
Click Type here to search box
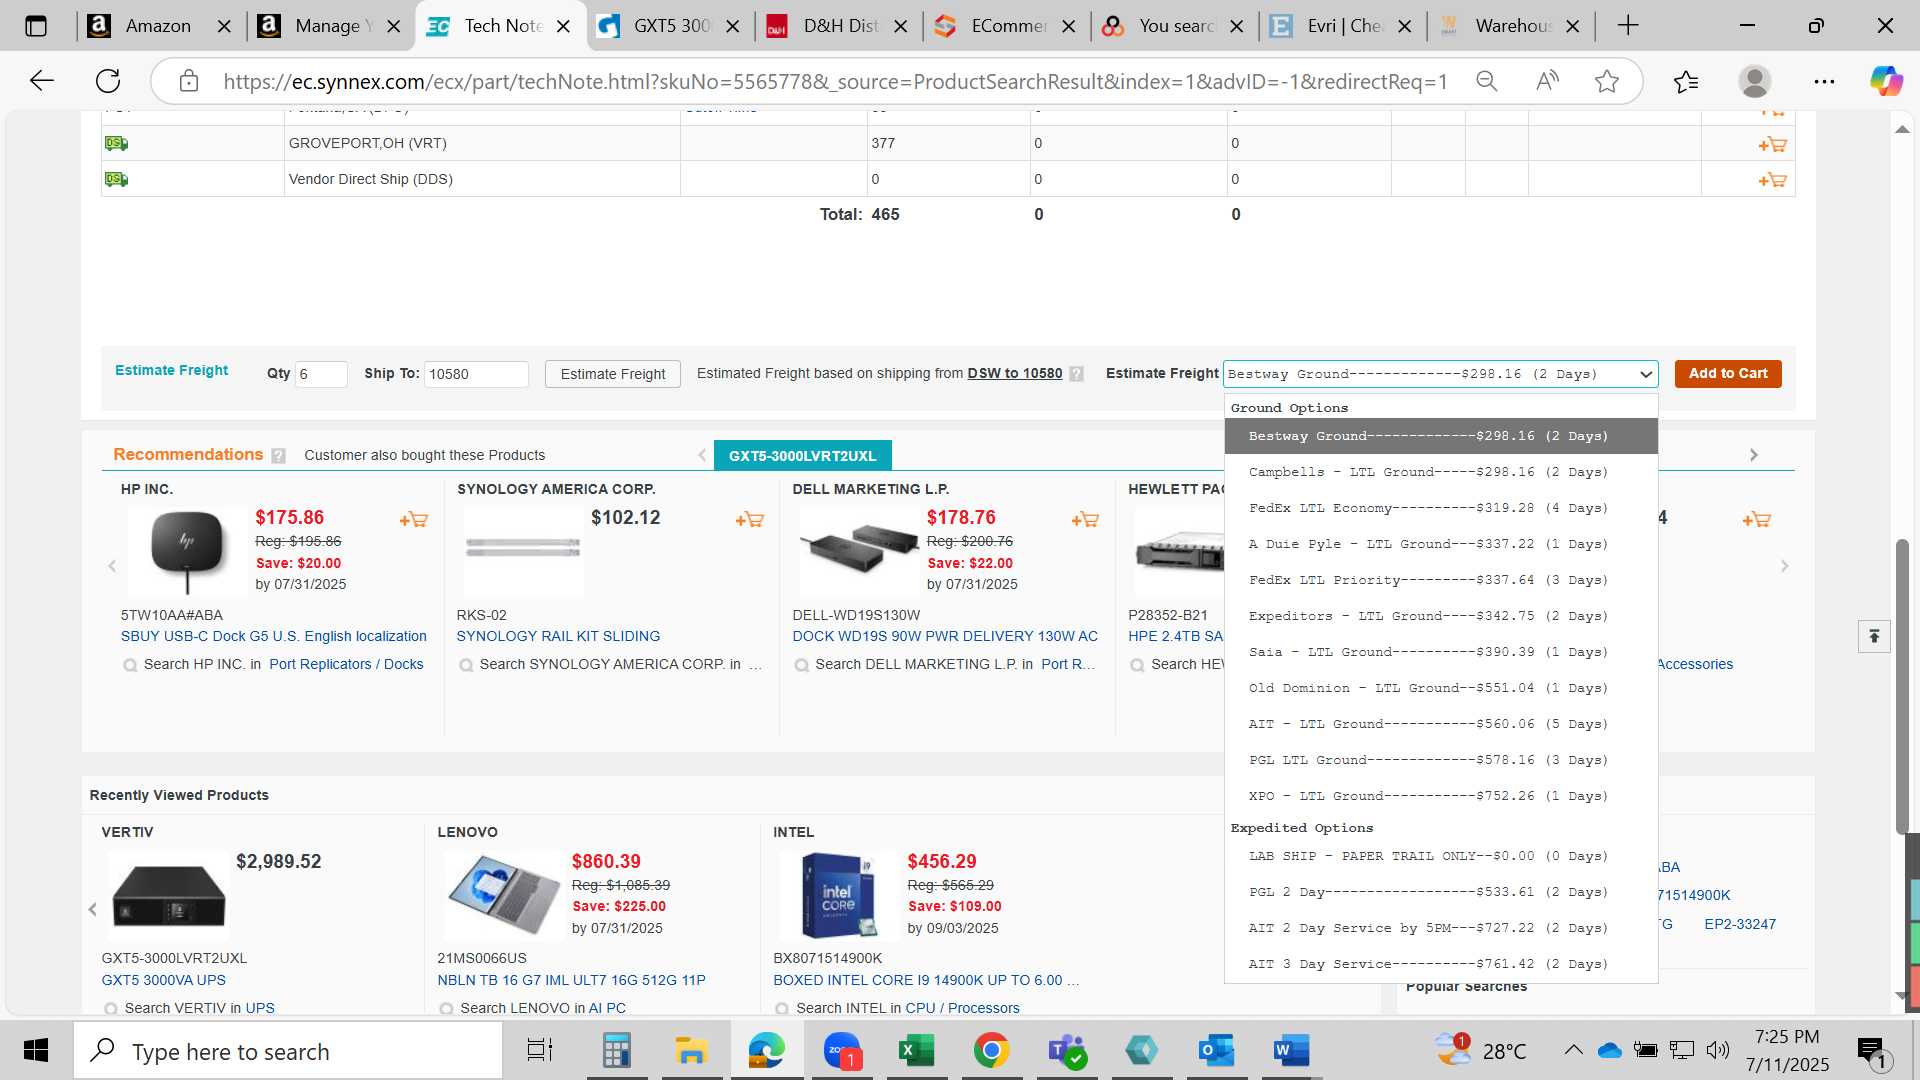coord(288,1051)
